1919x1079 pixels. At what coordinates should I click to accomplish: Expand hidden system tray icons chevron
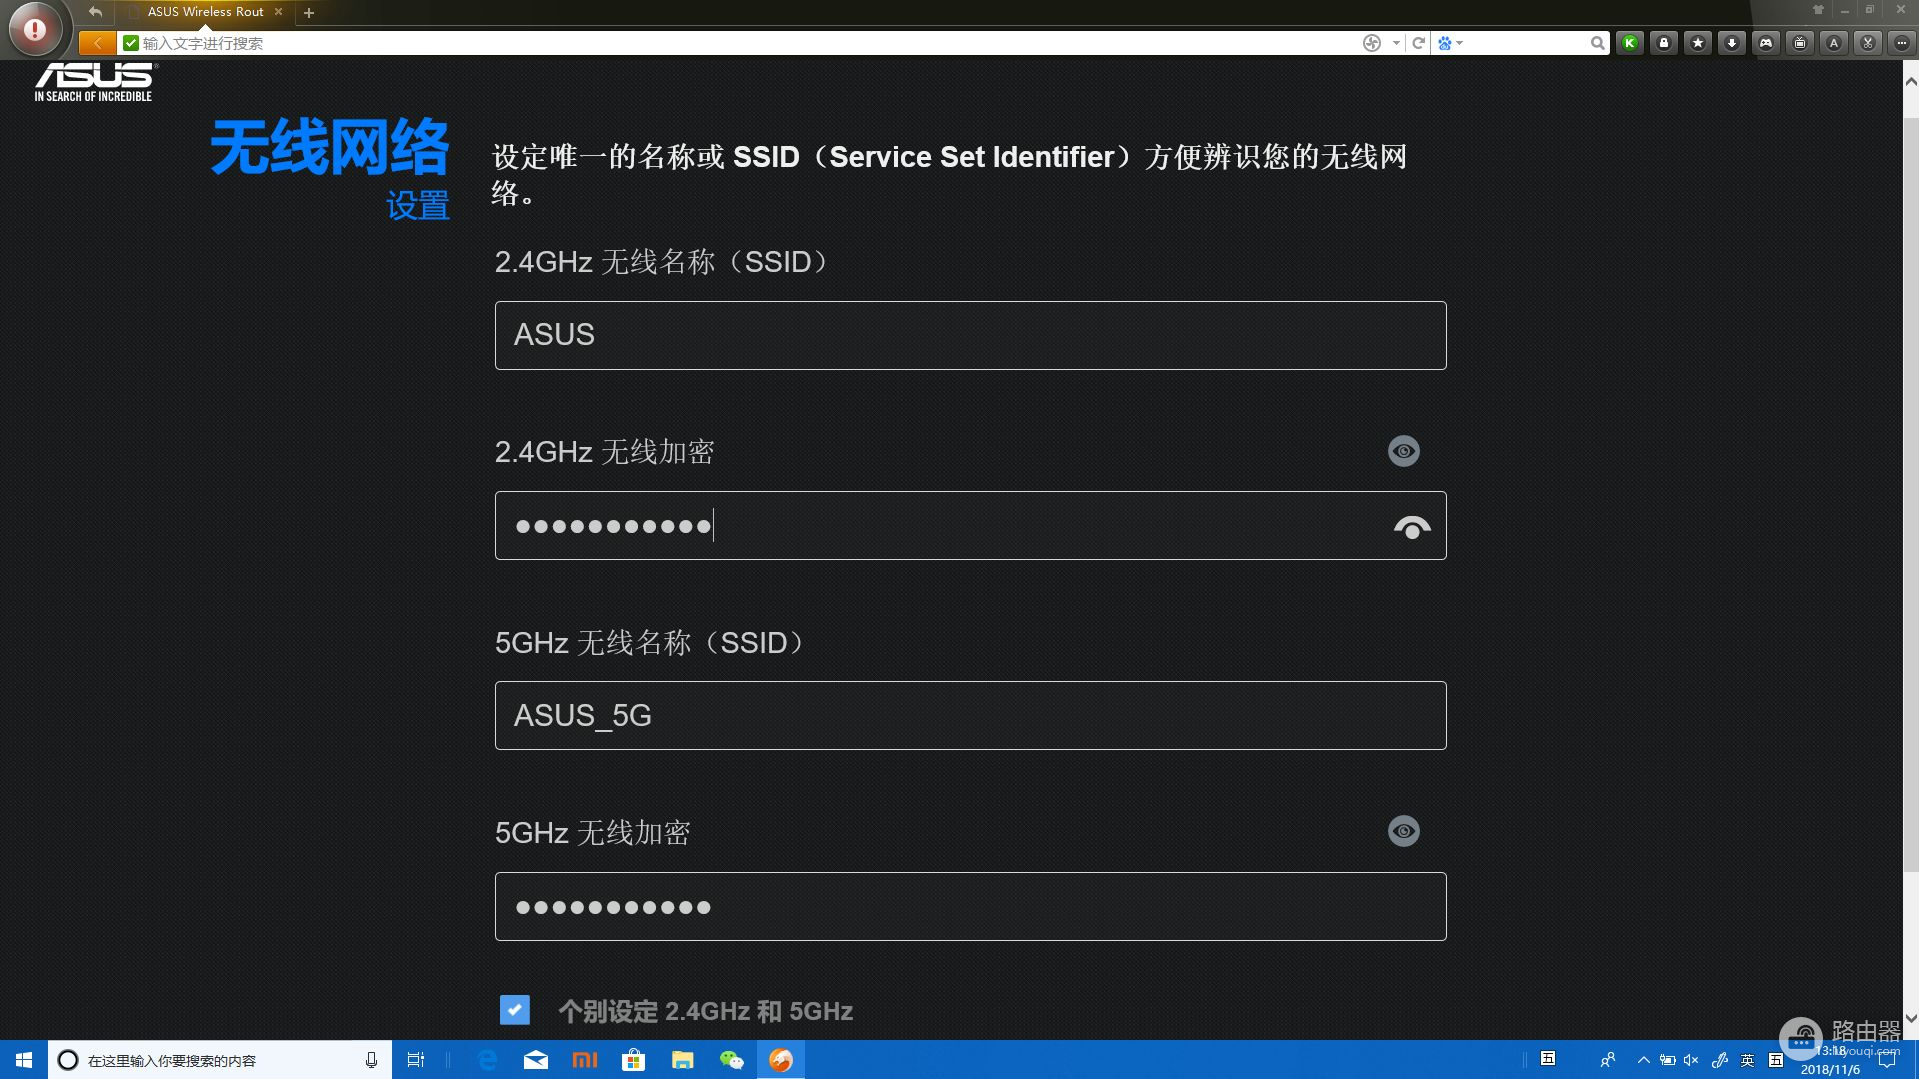[x=1643, y=1060]
